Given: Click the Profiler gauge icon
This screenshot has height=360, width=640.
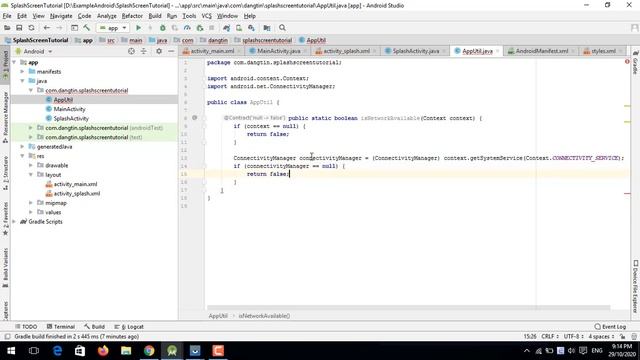Looking at the screenshot, I should 187,28.
